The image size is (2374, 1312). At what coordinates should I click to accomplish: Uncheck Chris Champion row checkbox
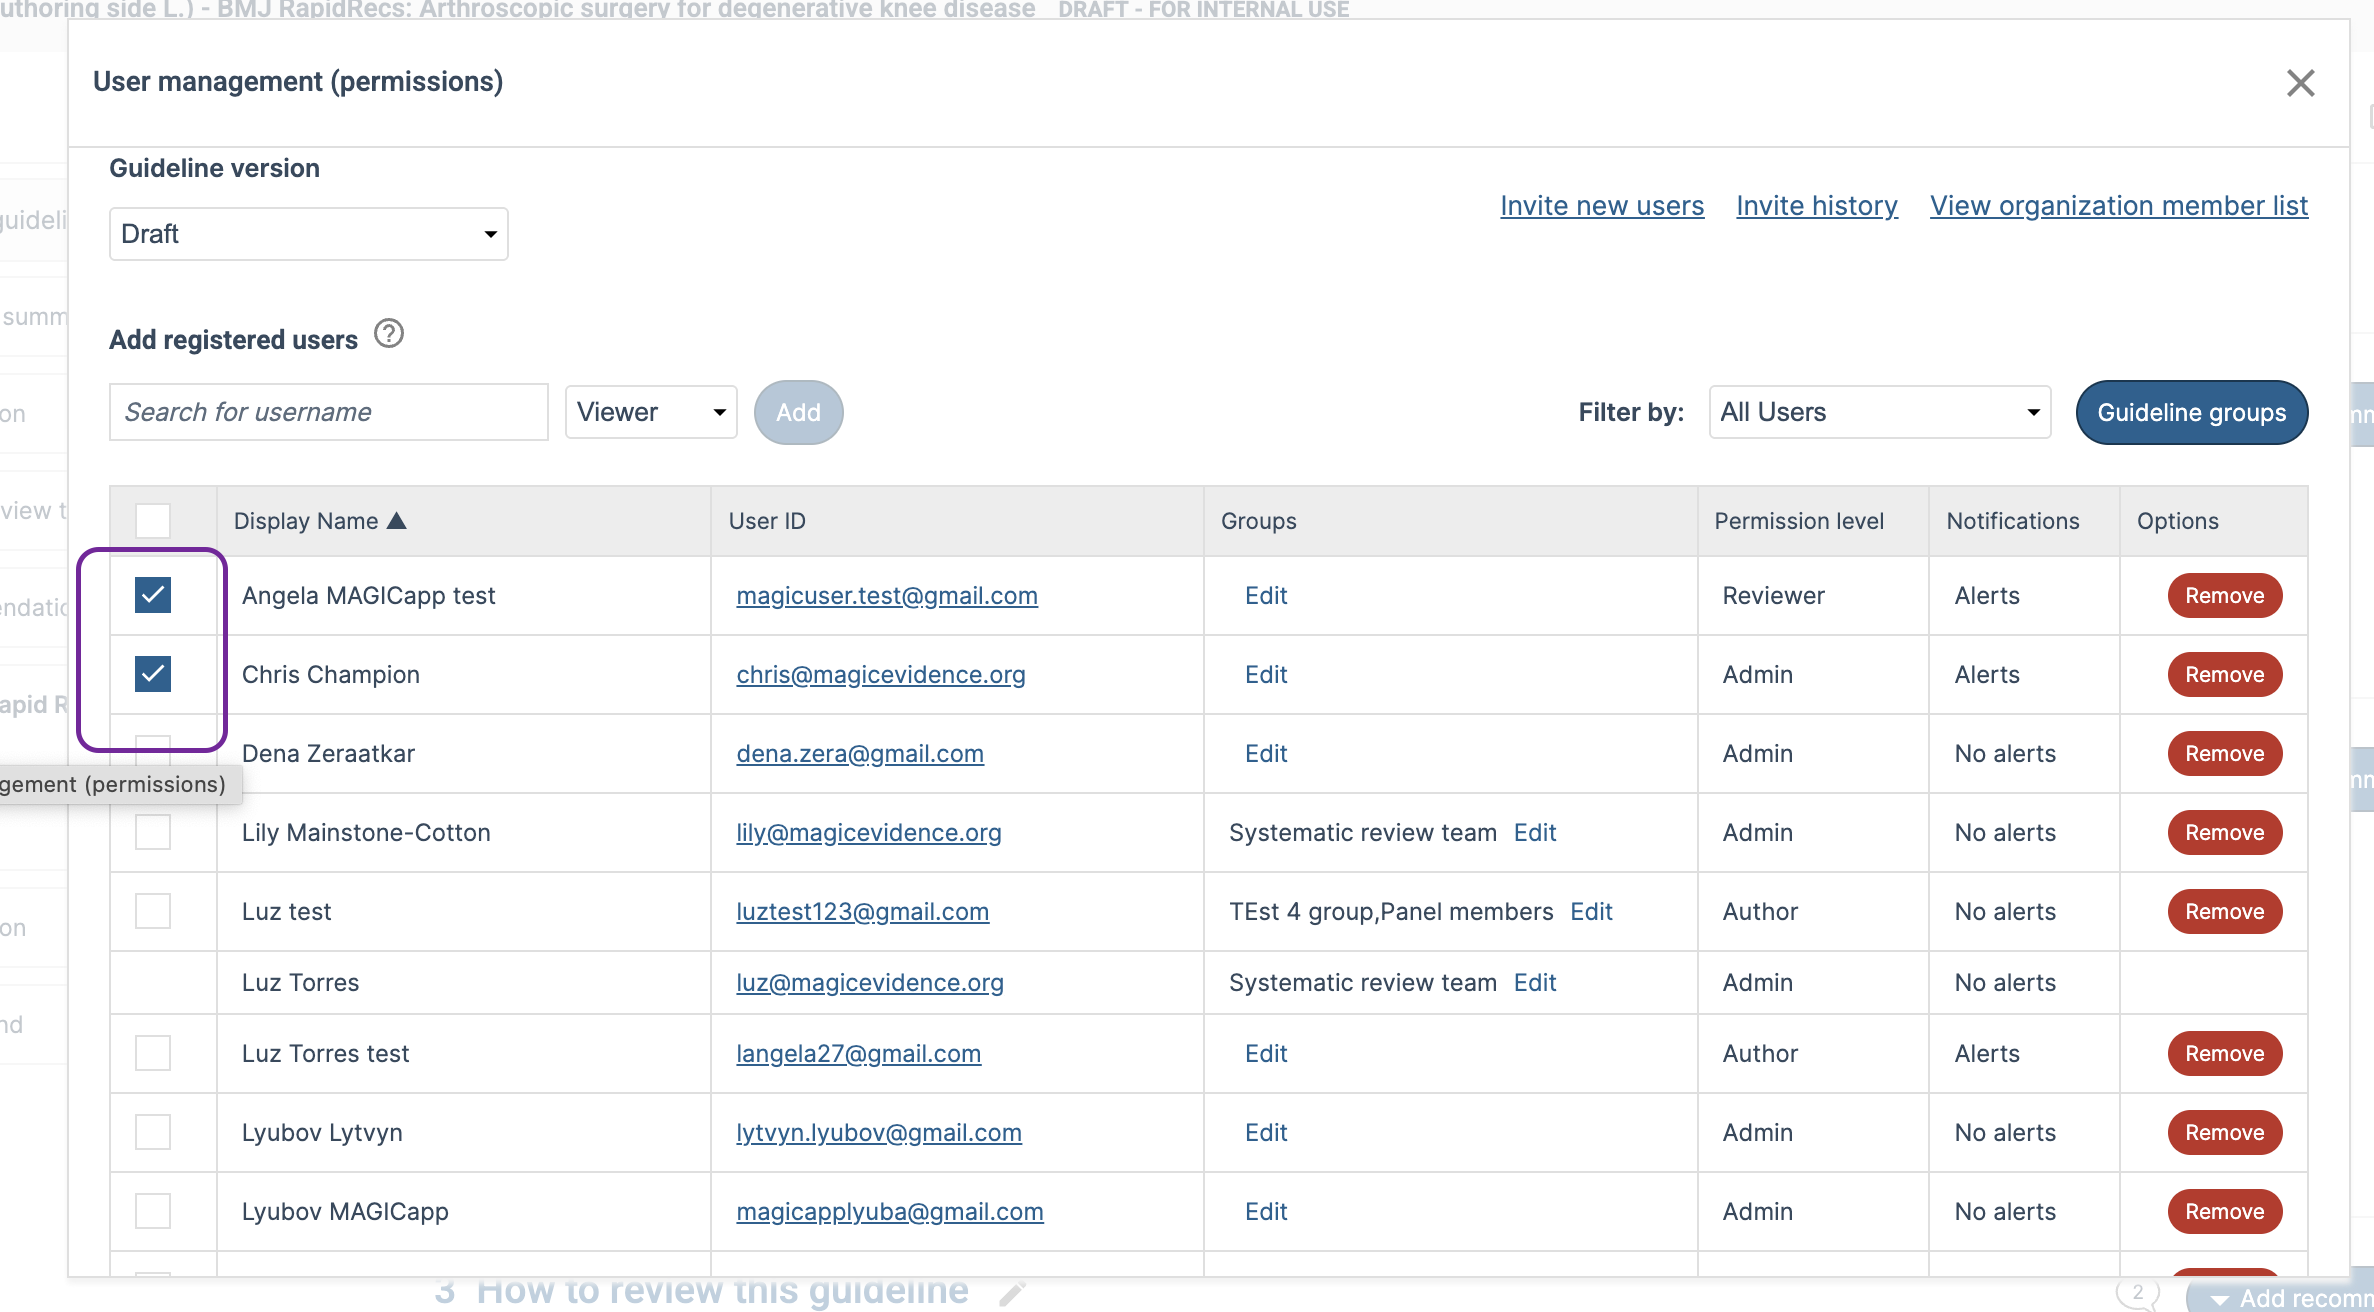click(153, 674)
